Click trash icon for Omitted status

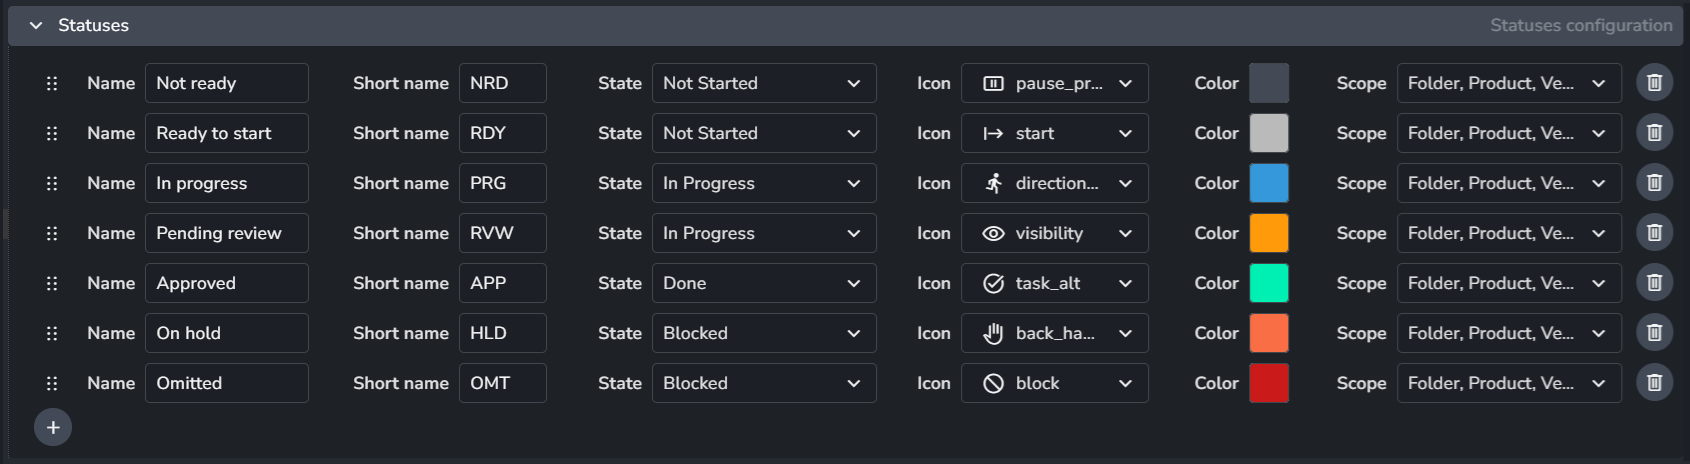pyautogui.click(x=1654, y=383)
